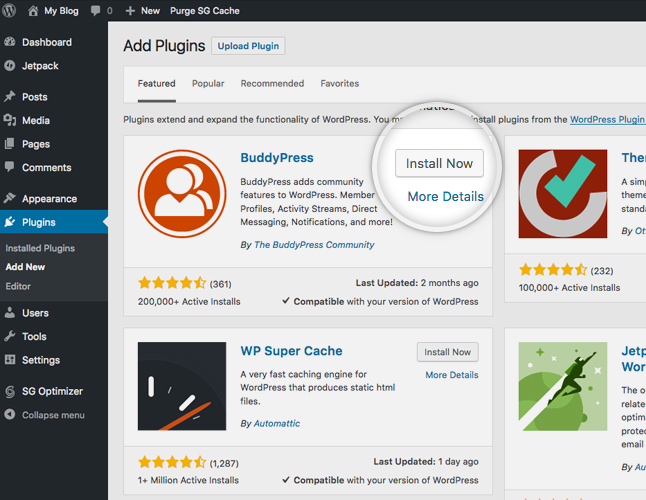This screenshot has width=646, height=500.
Task: Open the Appearance menu
Action: [49, 198]
